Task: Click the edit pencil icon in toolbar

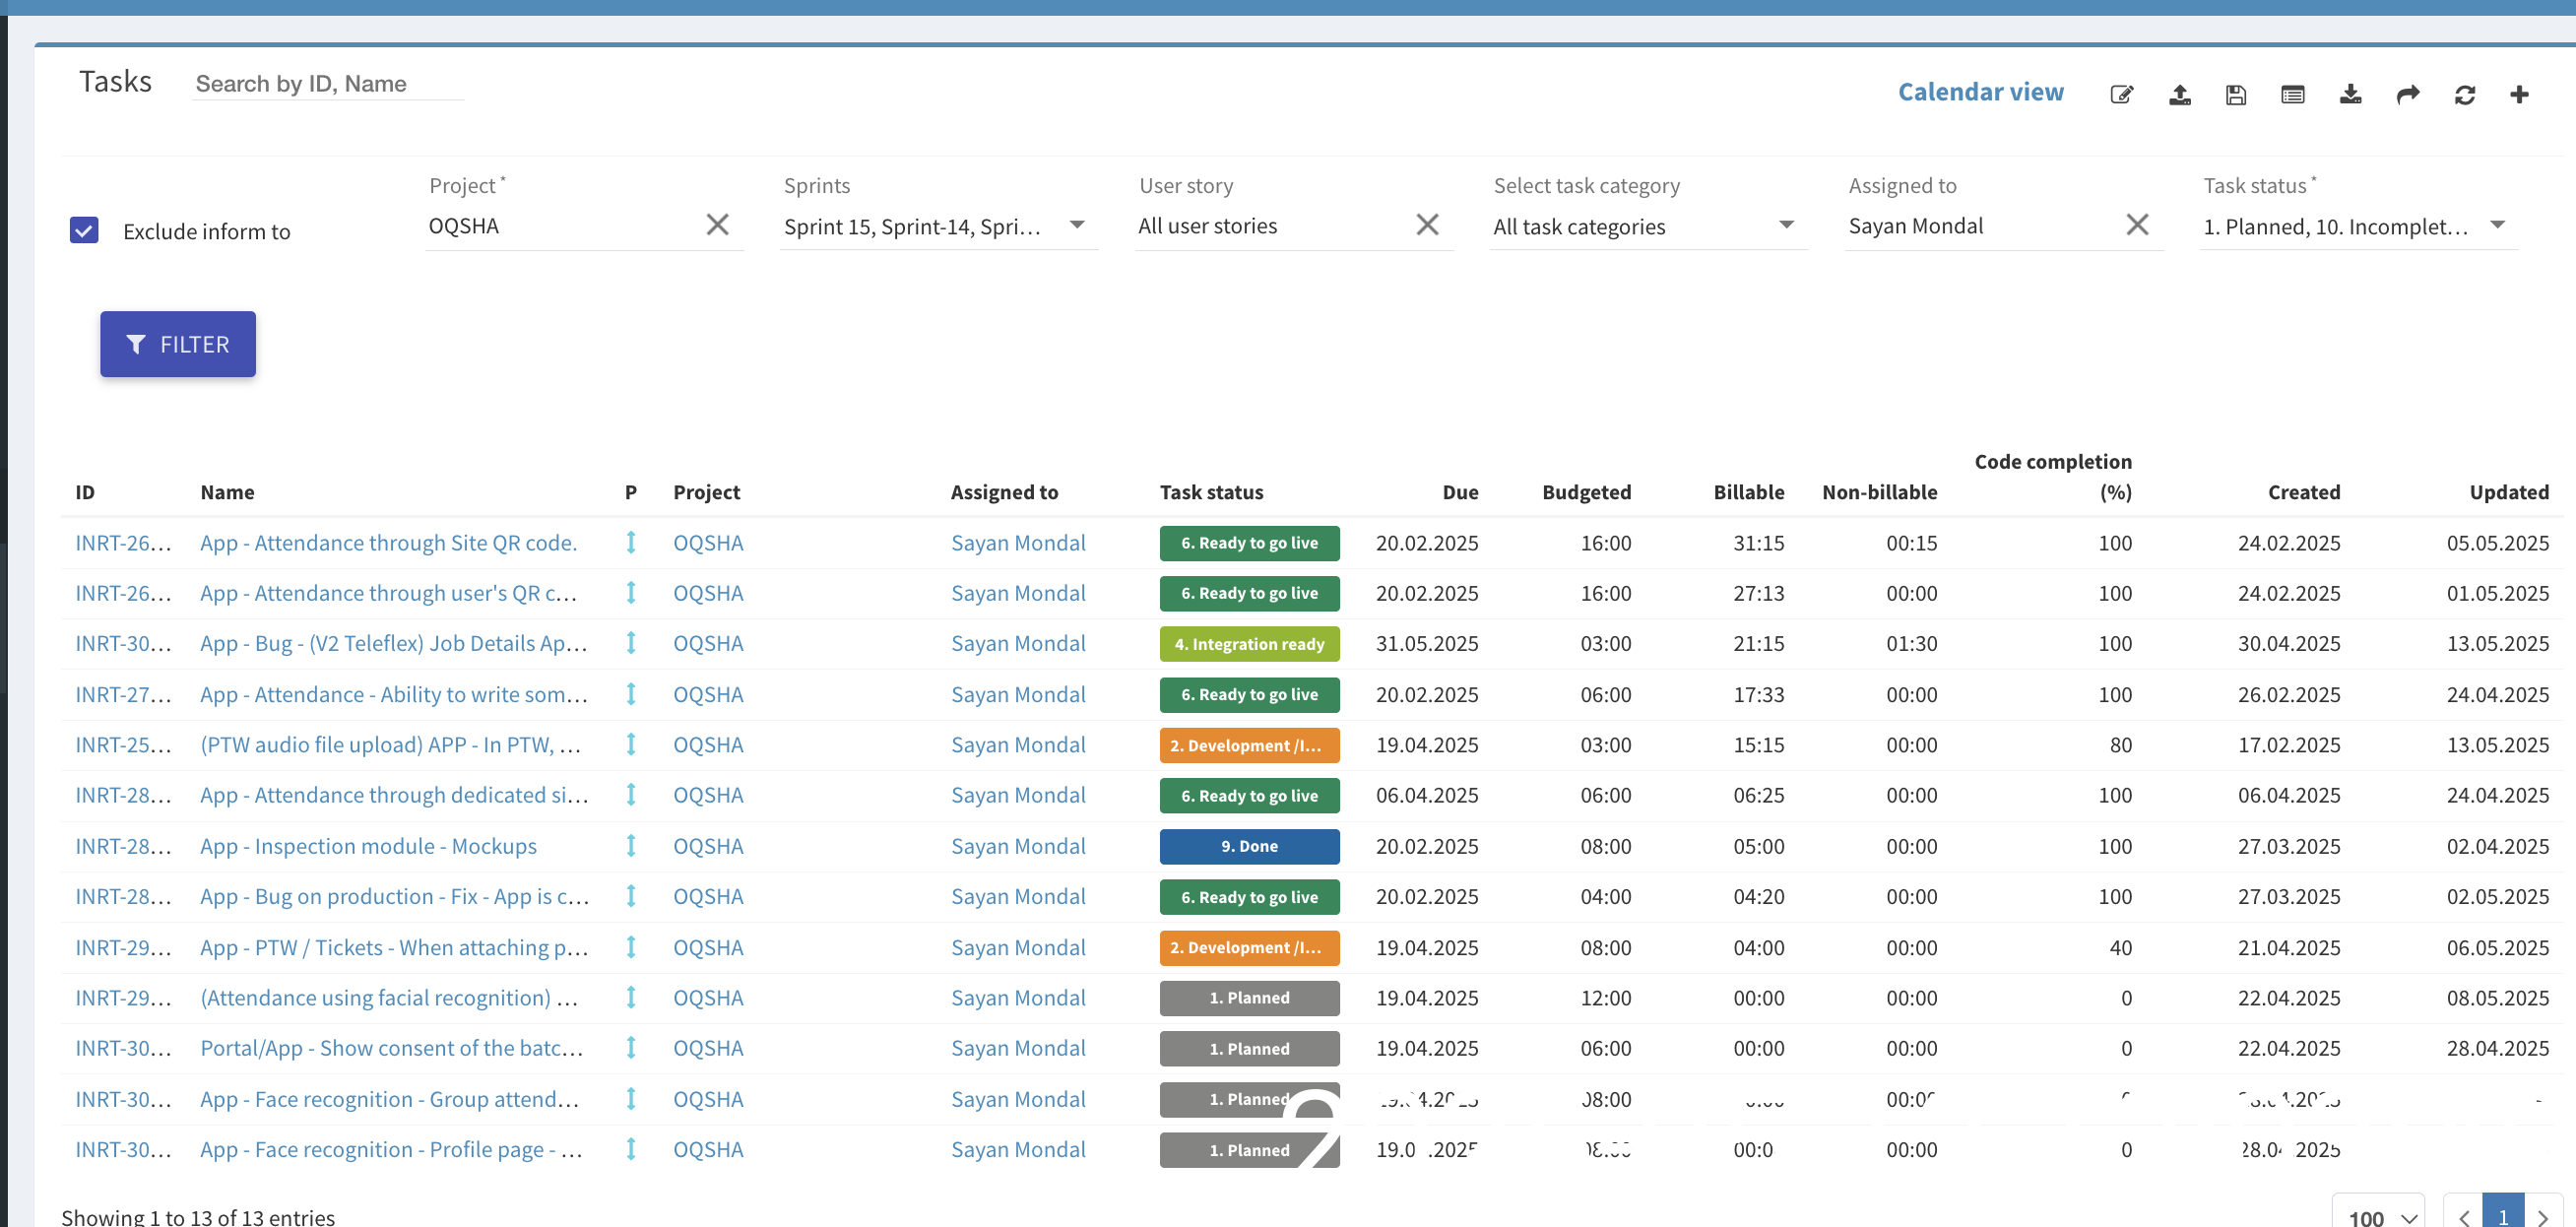Action: (2121, 94)
